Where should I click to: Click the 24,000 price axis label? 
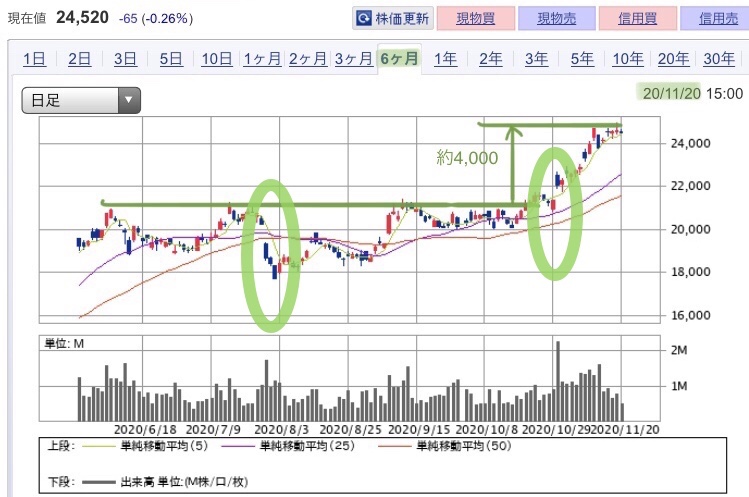(690, 143)
